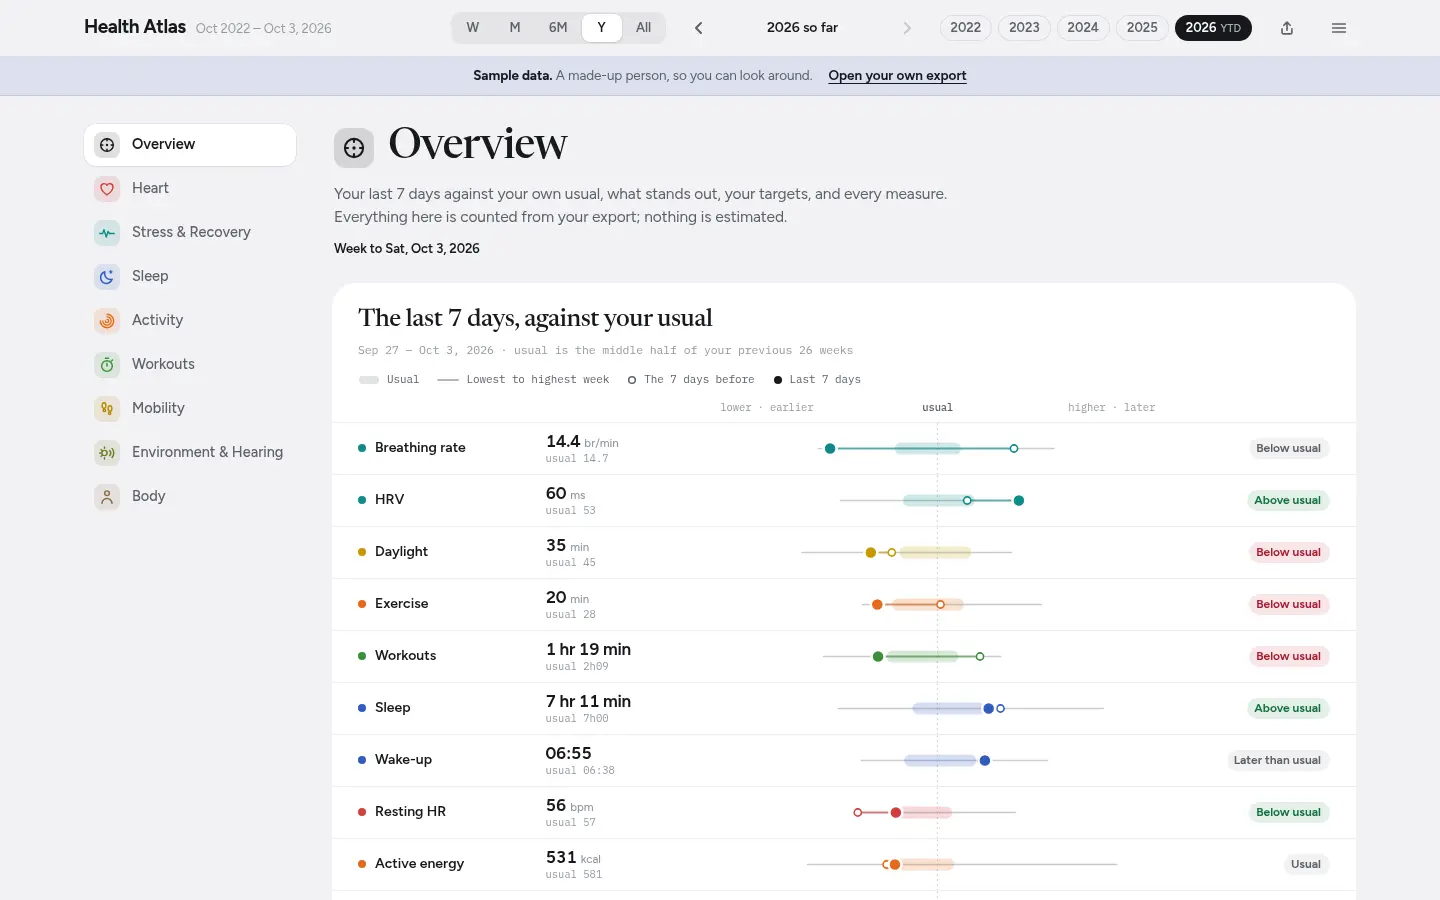The width and height of the screenshot is (1440, 900).
Task: Select the 6M range toggle
Action: tap(558, 28)
